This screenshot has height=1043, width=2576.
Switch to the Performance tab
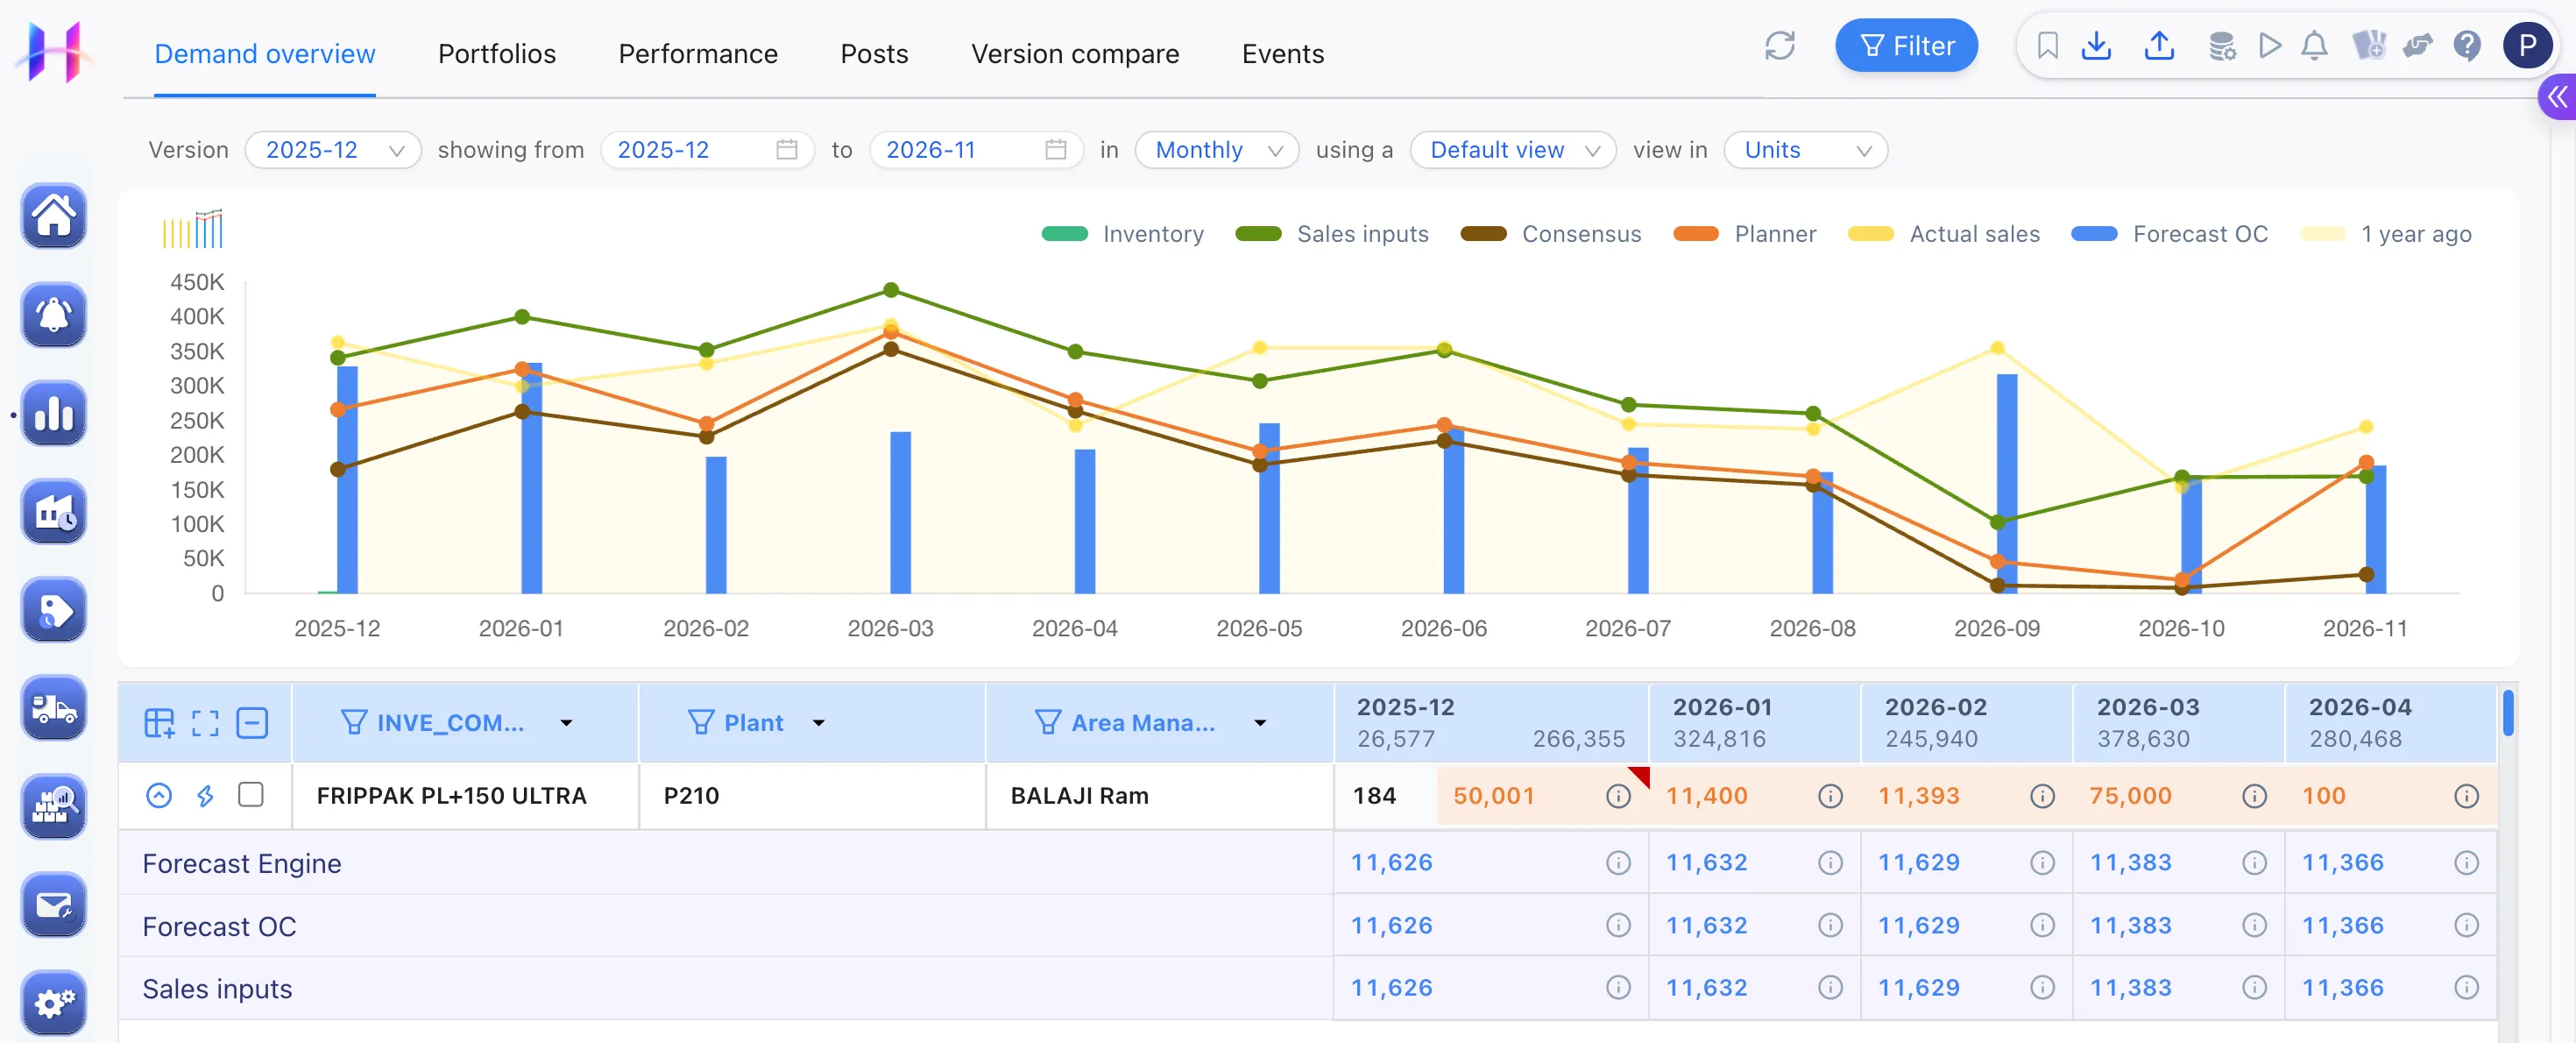(x=697, y=54)
